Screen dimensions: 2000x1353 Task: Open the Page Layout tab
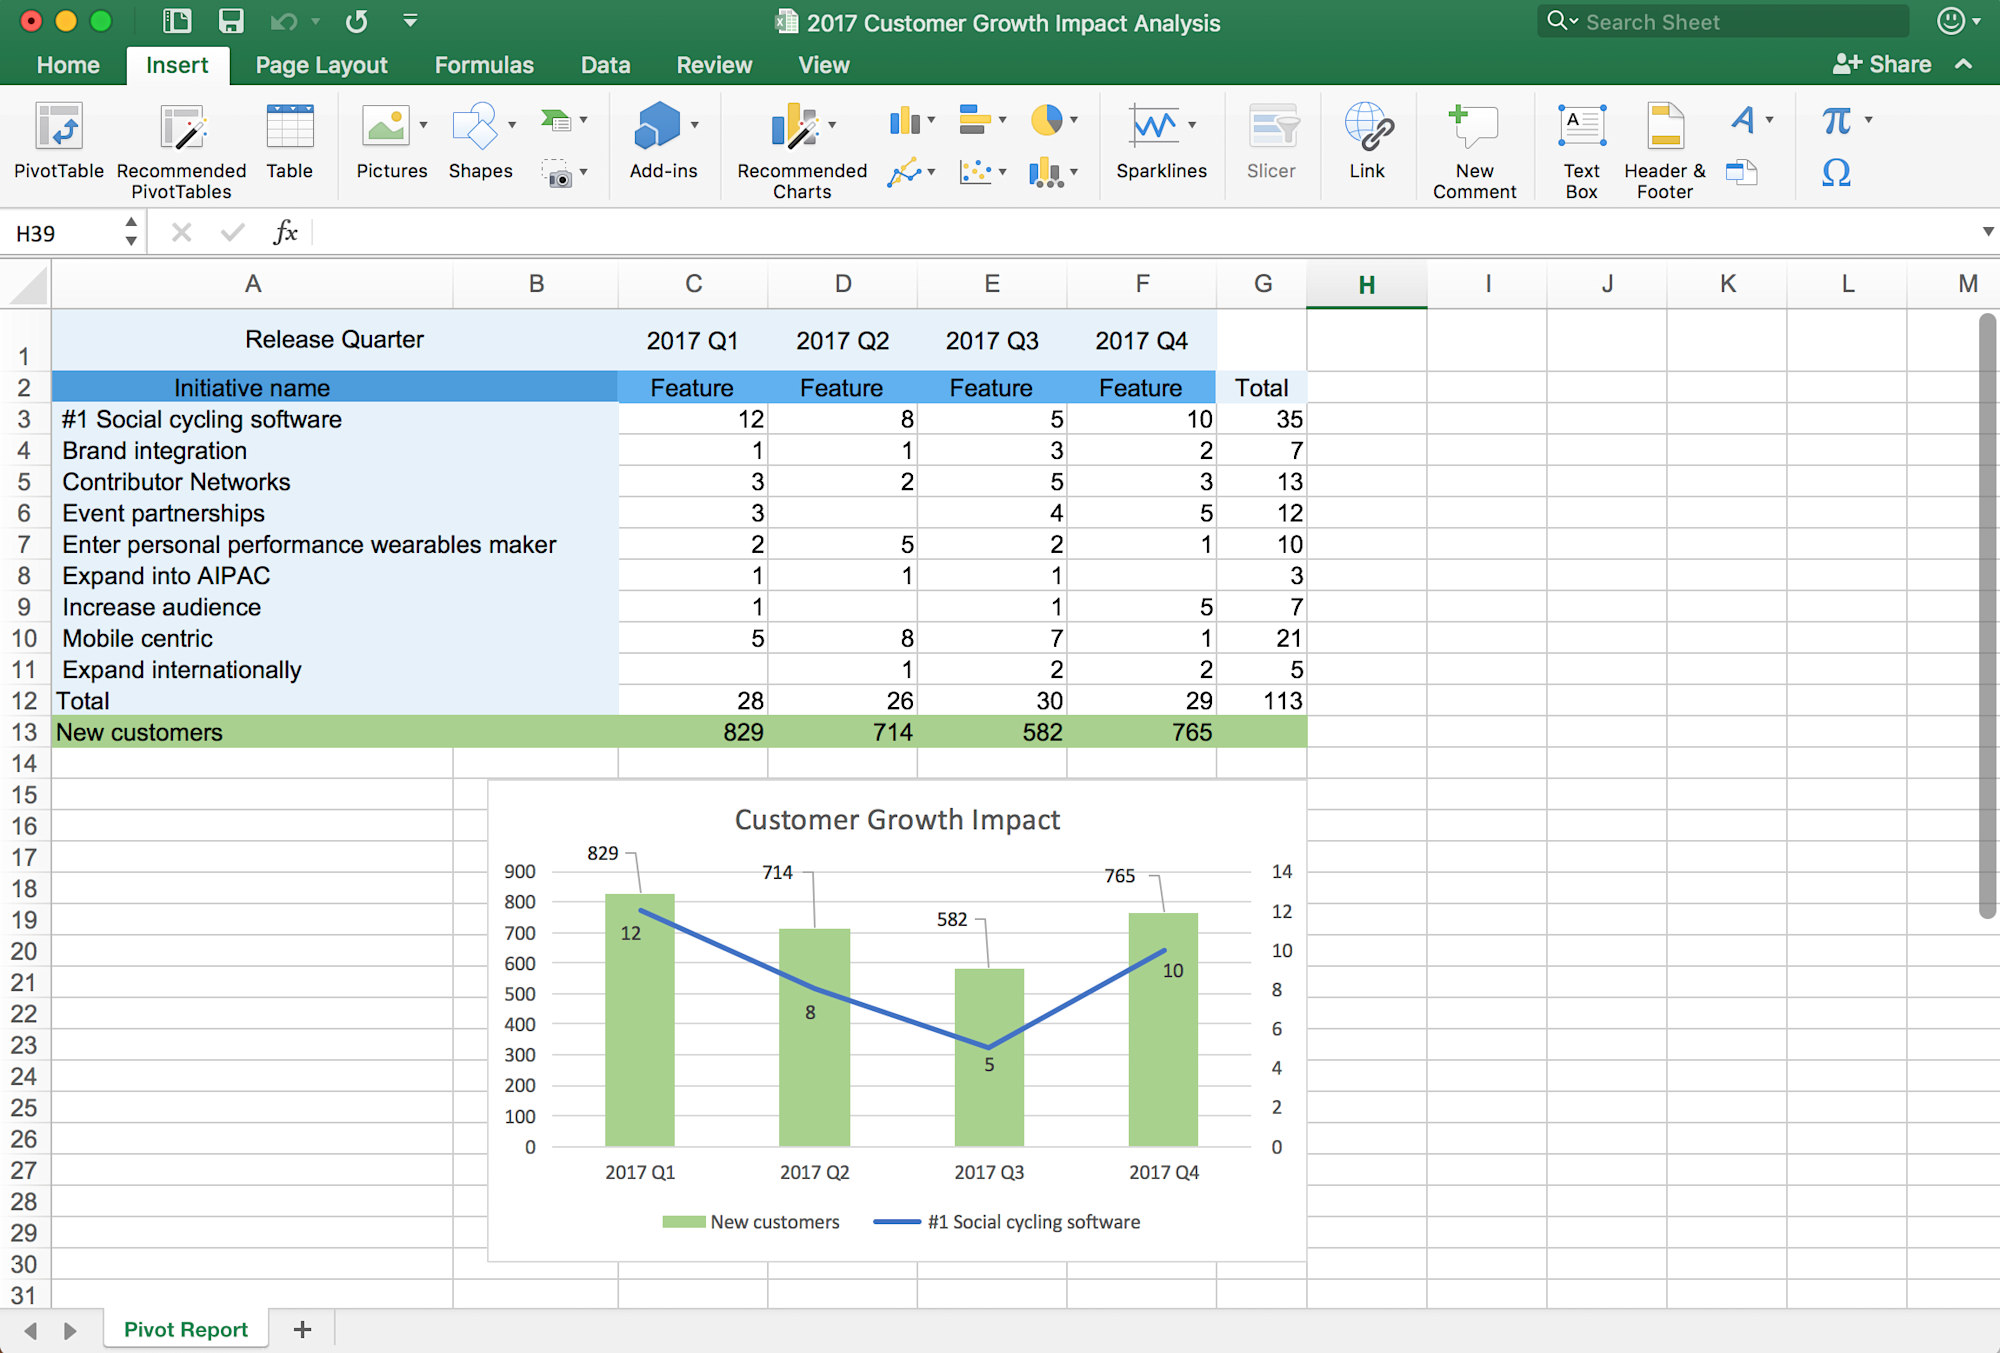(321, 65)
